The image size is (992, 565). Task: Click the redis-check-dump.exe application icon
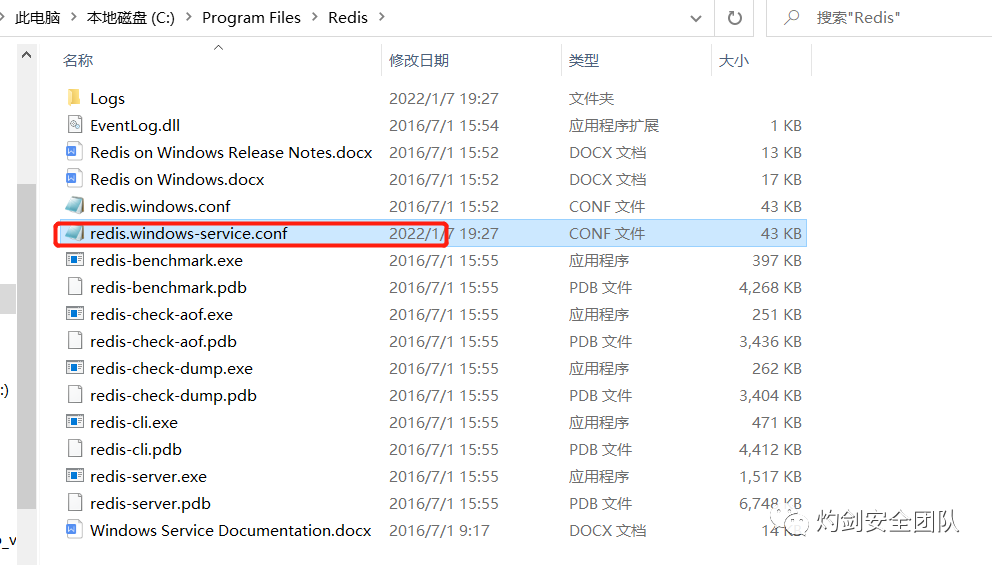point(75,368)
